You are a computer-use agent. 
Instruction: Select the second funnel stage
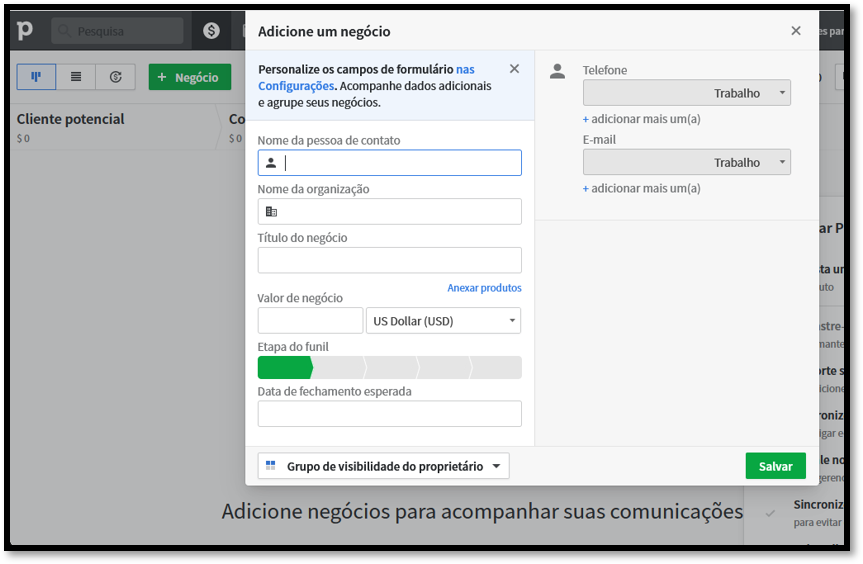click(338, 368)
